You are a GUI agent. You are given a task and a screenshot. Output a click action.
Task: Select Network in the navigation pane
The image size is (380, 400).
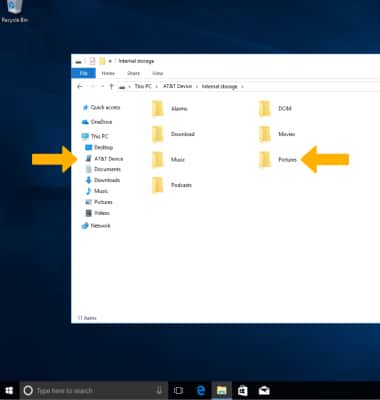(96, 226)
